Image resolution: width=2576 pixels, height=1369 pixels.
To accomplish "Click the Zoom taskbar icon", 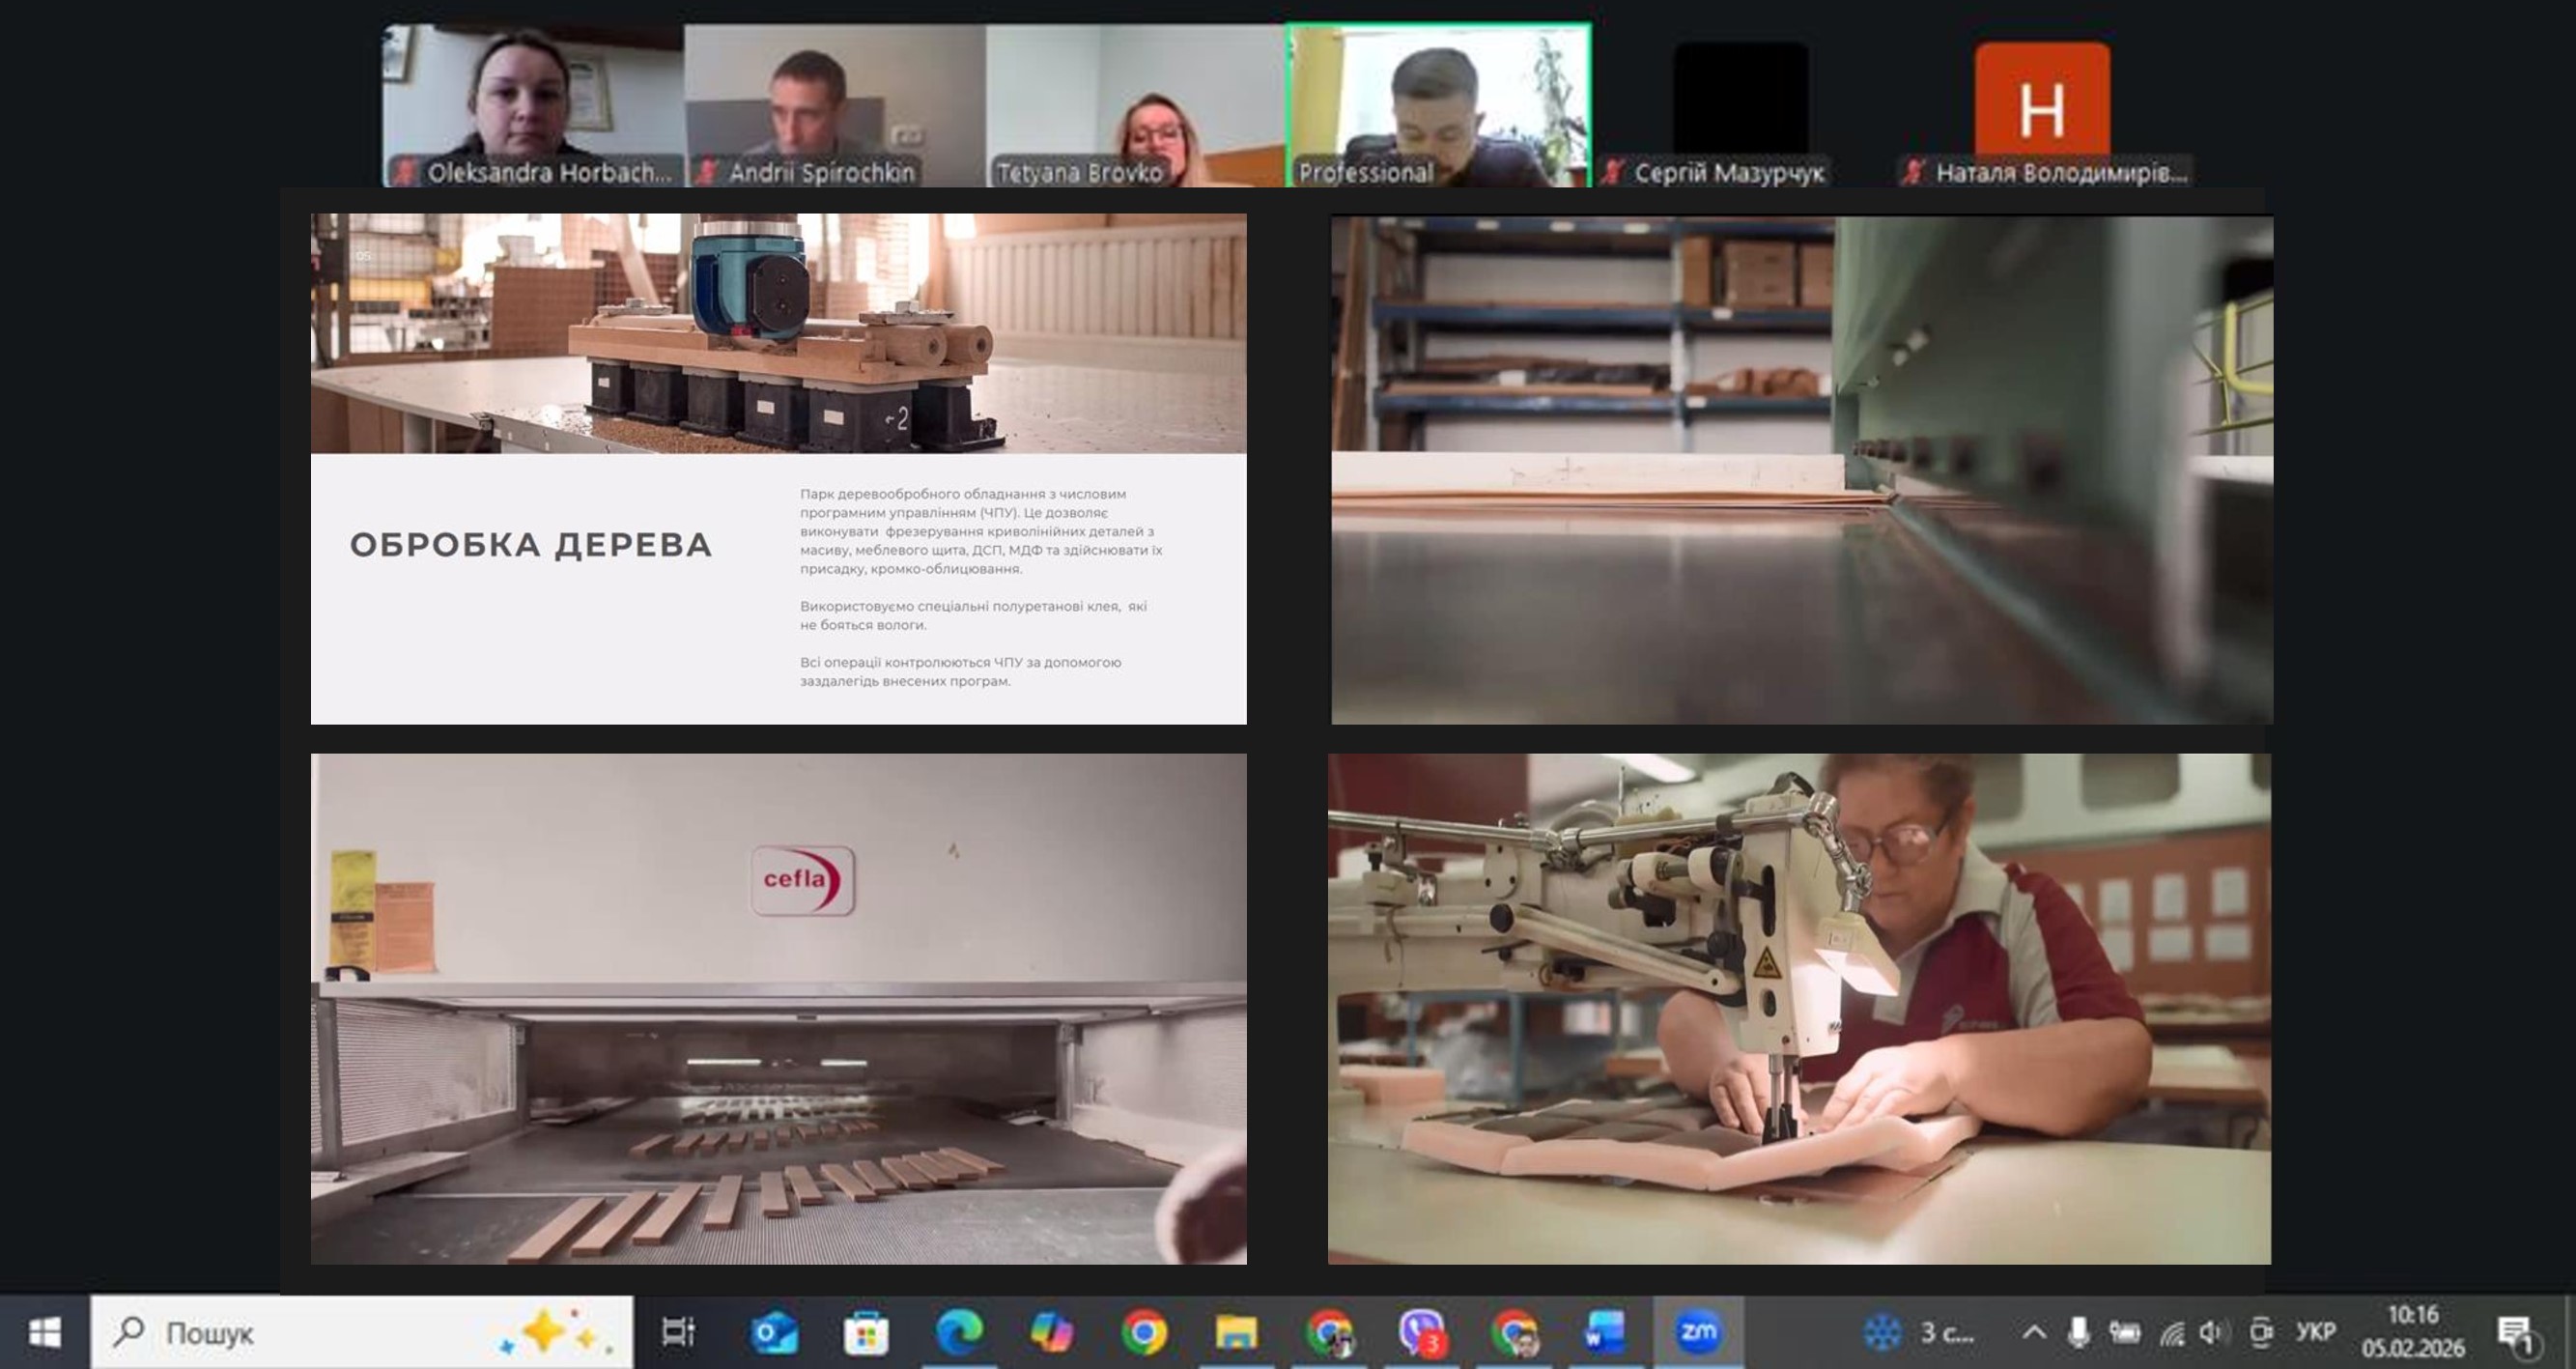I will [1698, 1332].
